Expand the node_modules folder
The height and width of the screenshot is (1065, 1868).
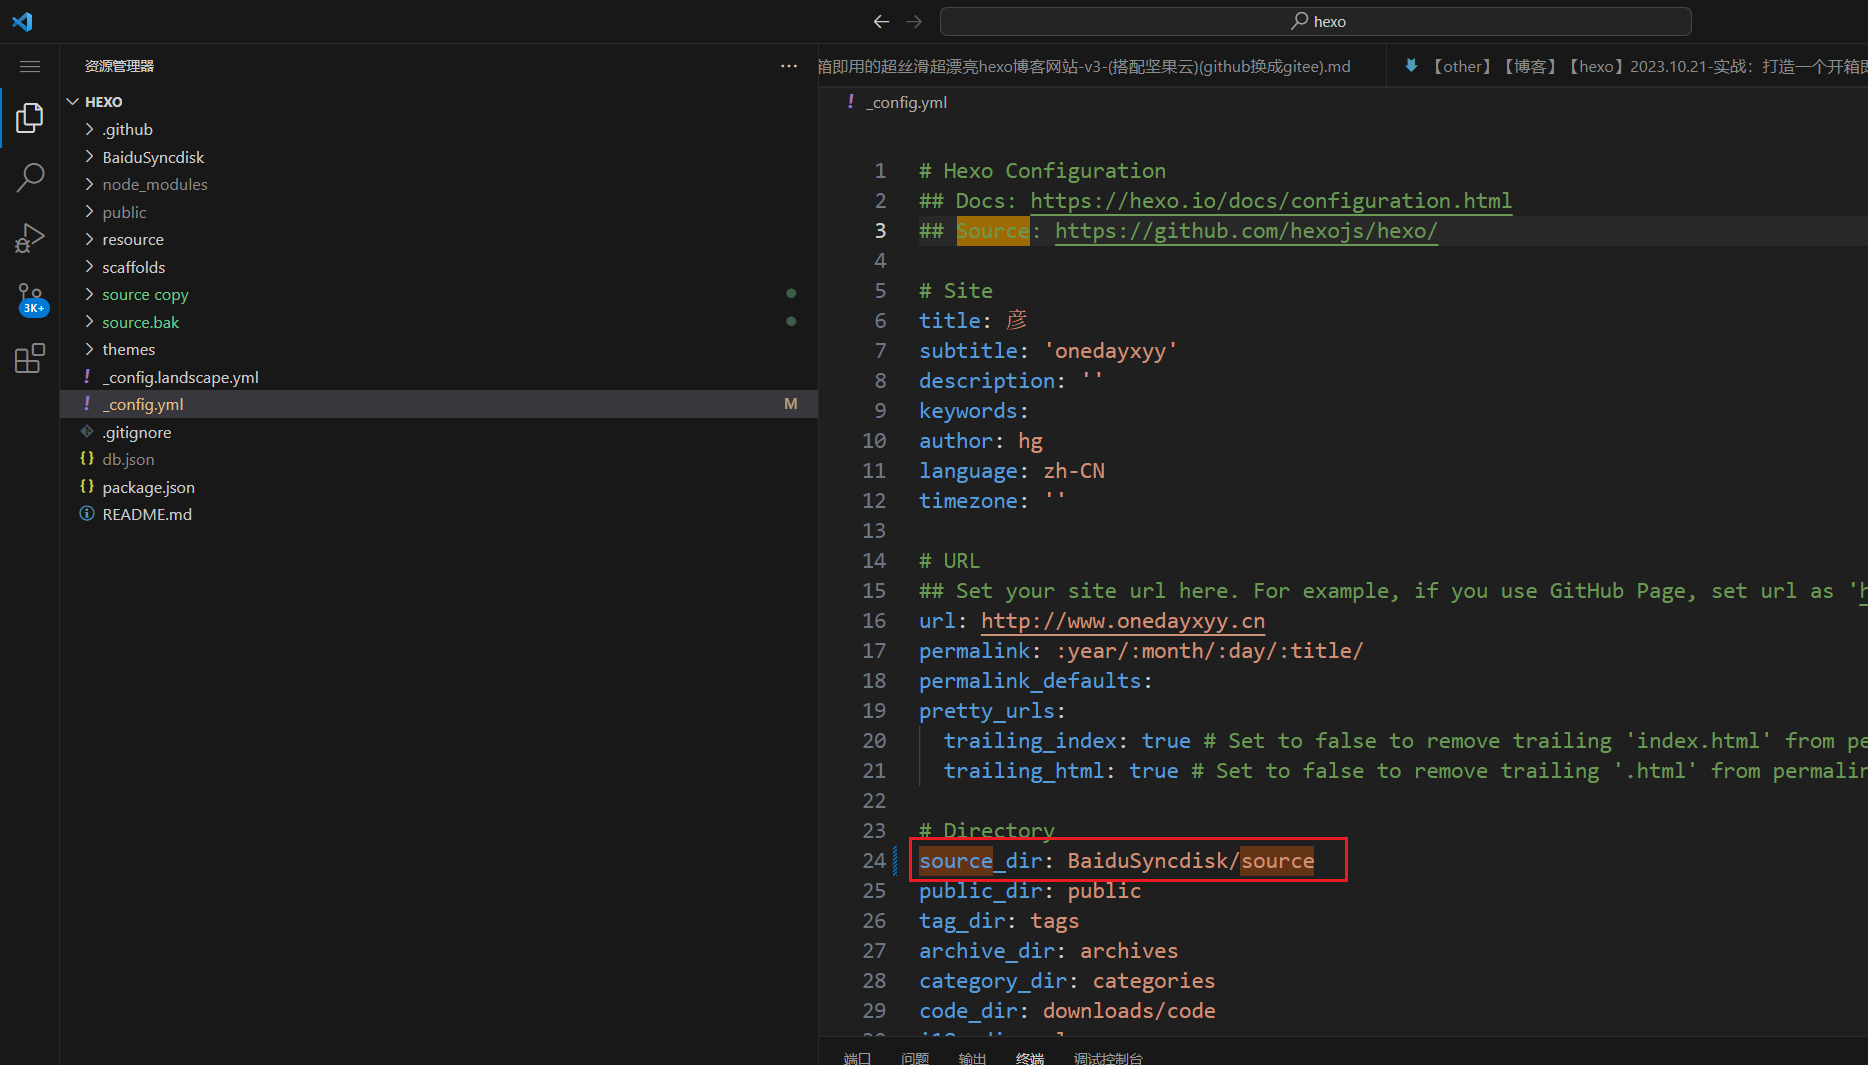(x=440, y=184)
